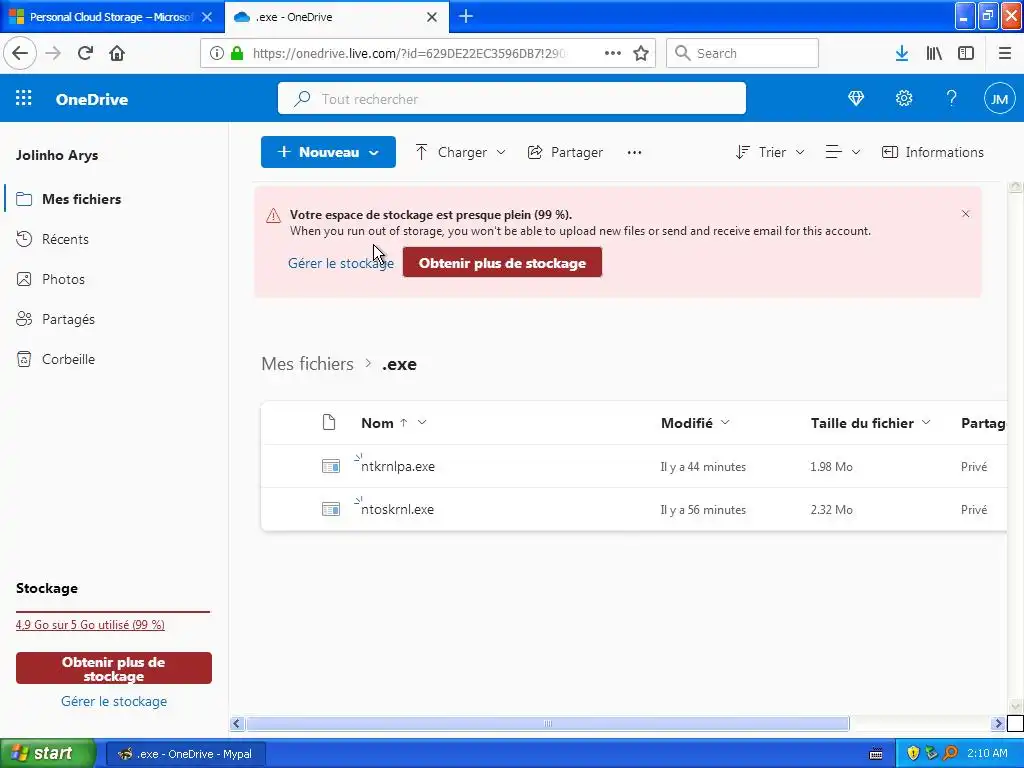Select the .exe - OneDrive - Mypal taskbar item
This screenshot has width=1024, height=768.
pos(185,754)
